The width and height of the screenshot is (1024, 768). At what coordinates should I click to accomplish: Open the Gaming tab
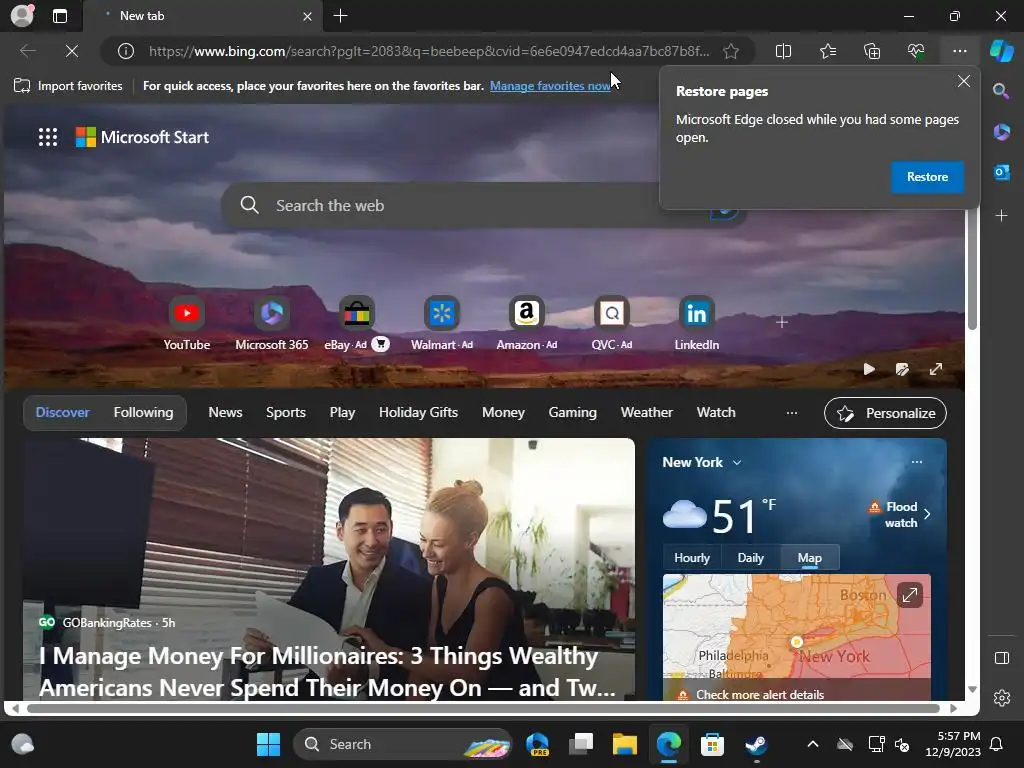[x=573, y=413]
